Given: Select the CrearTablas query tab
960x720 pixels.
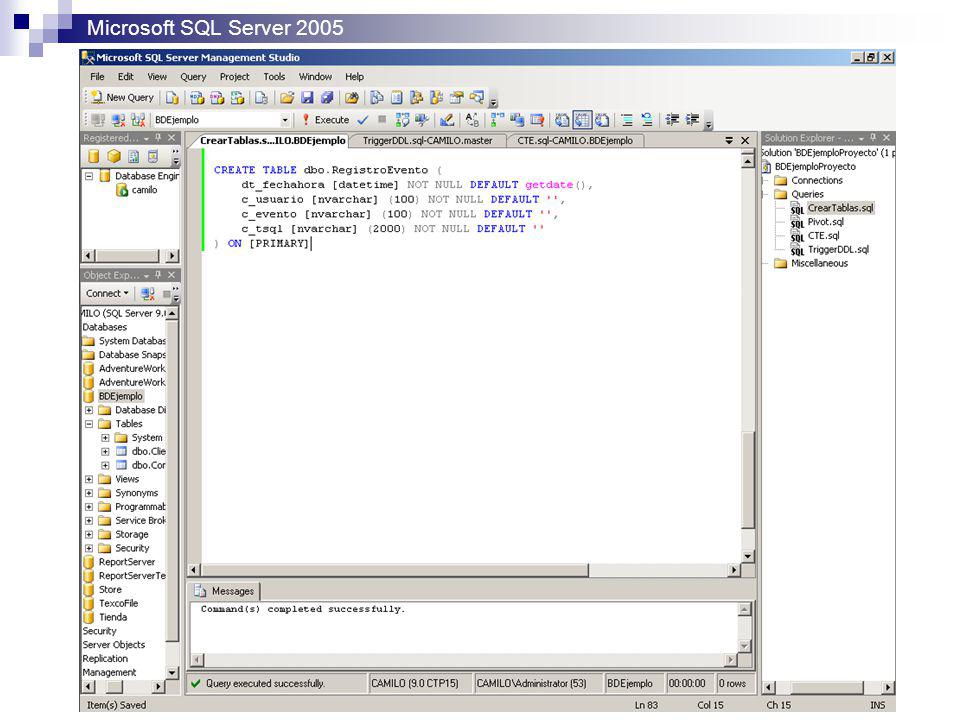Looking at the screenshot, I should click(272, 141).
